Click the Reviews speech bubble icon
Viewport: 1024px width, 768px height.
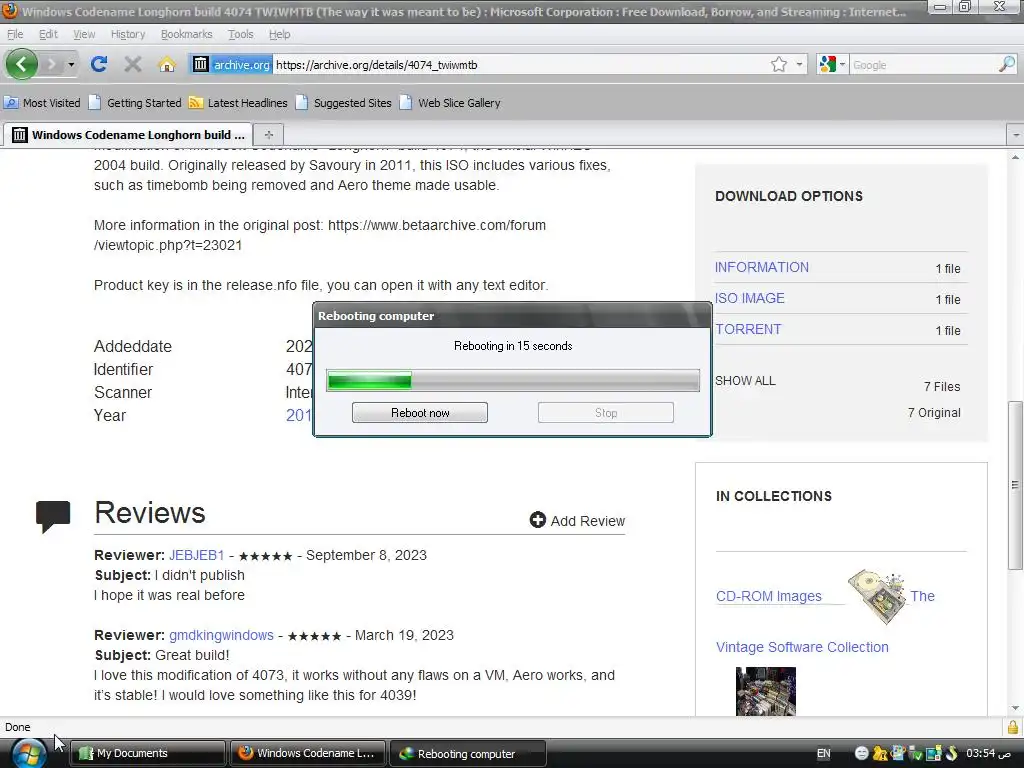53,517
